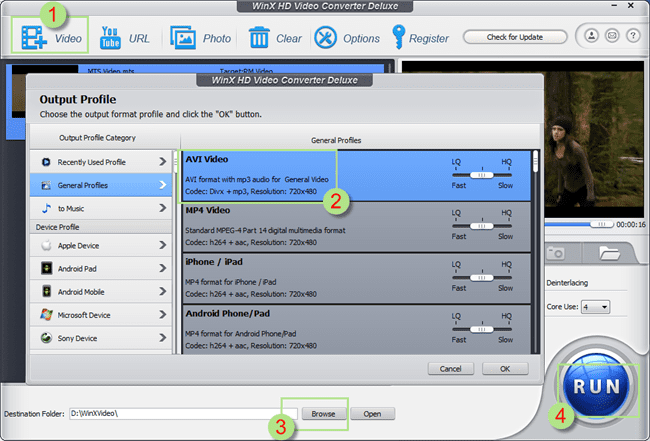Click the Android Mobile icon

(x=46, y=291)
